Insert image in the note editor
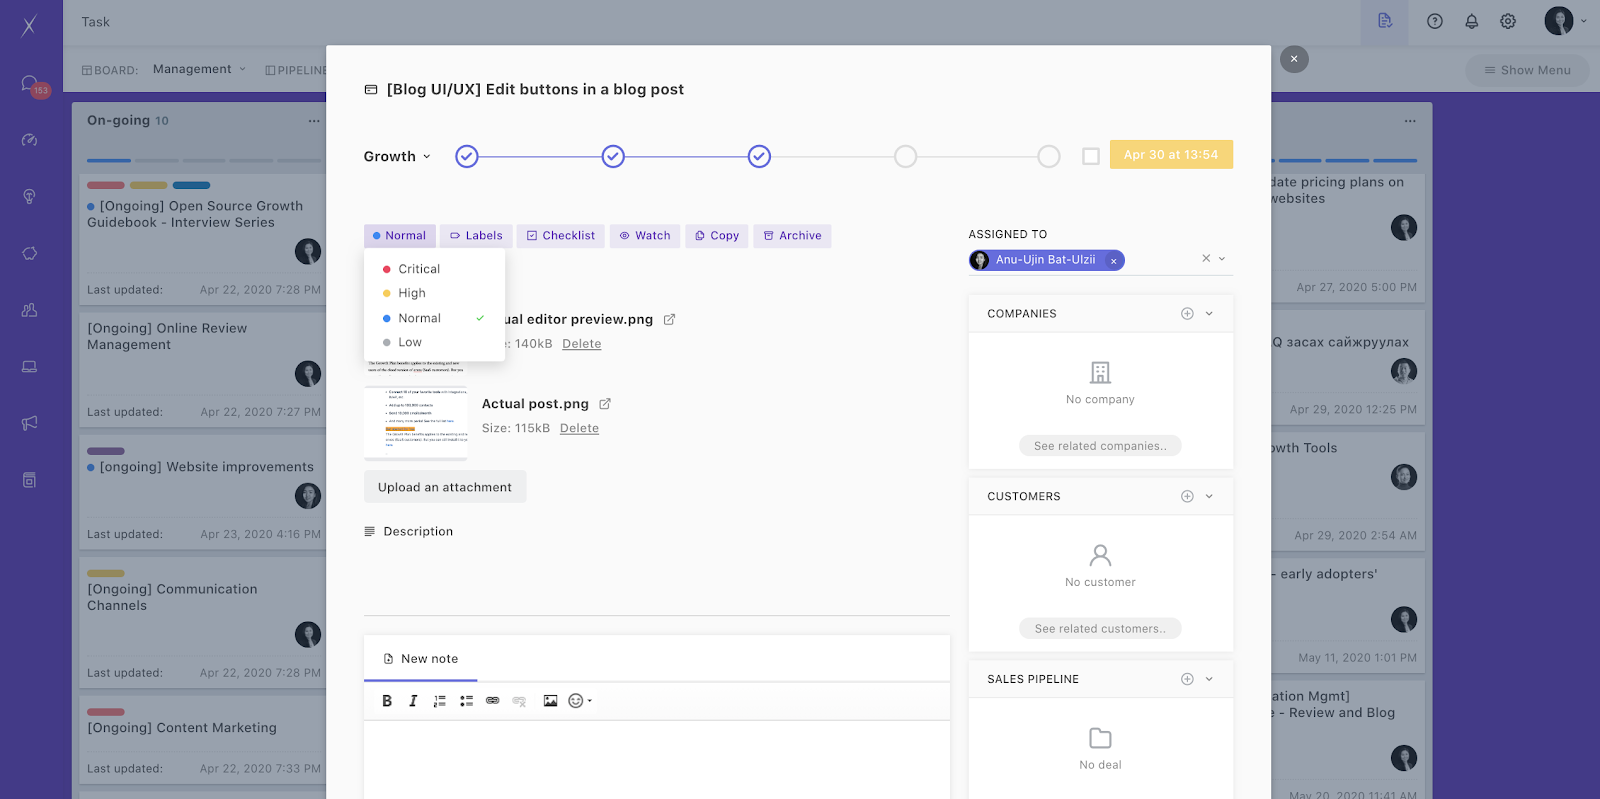This screenshot has width=1600, height=799. tap(550, 701)
